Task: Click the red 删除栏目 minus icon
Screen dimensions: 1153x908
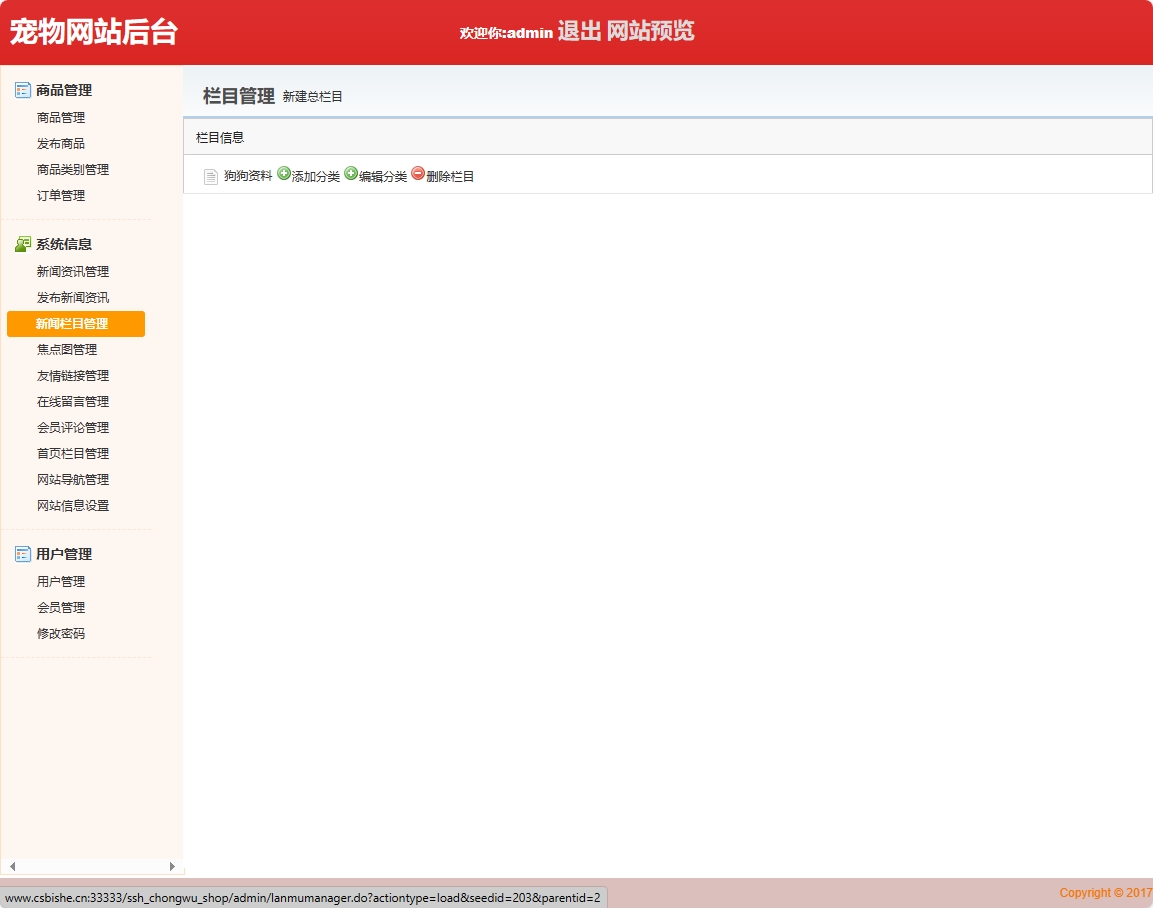Action: click(418, 174)
